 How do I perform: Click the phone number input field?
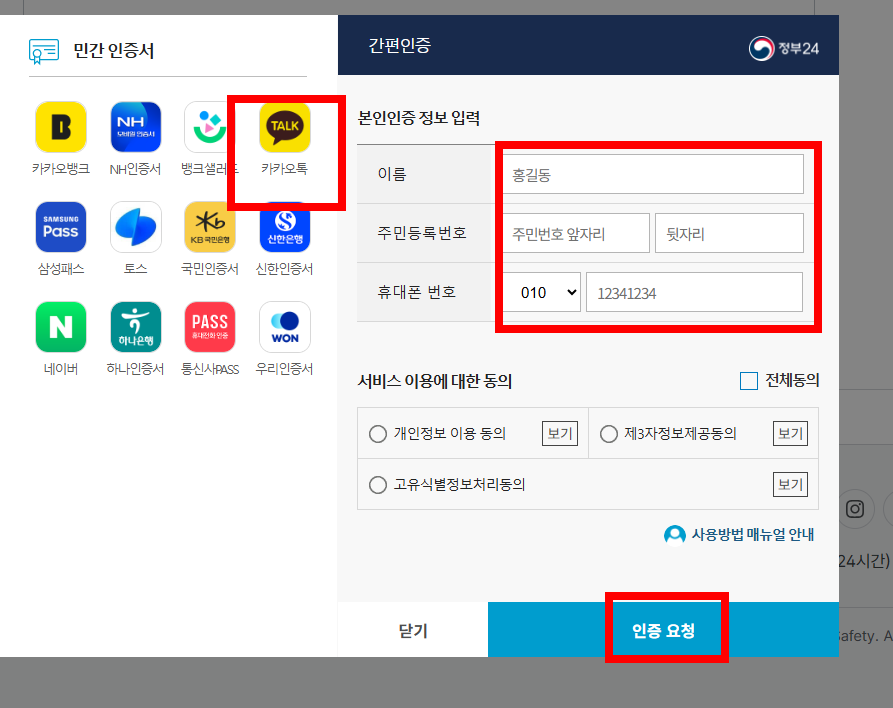click(x=695, y=292)
